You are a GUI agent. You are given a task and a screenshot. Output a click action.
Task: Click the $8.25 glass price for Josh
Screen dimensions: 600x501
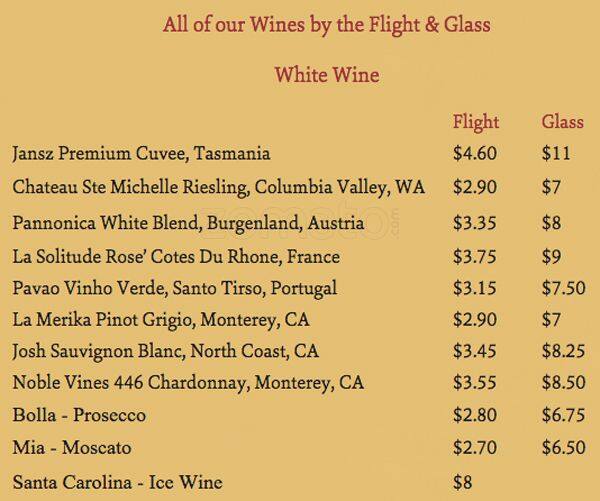[x=563, y=351]
